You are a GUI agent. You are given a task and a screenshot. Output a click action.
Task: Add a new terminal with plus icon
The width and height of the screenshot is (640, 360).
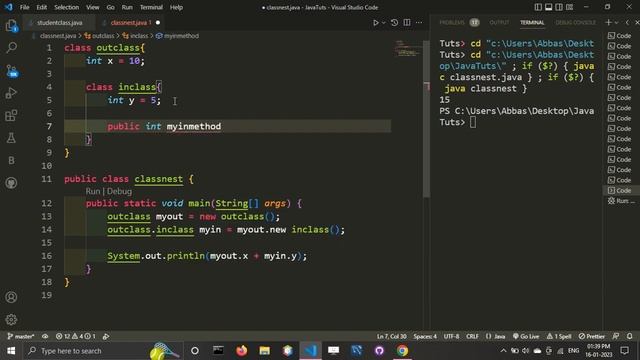click(608, 23)
